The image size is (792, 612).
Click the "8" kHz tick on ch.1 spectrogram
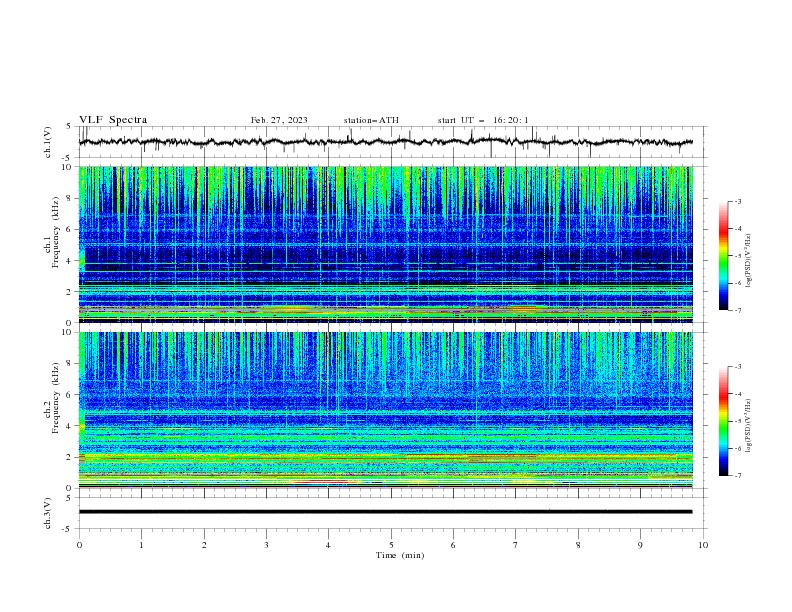70,198
